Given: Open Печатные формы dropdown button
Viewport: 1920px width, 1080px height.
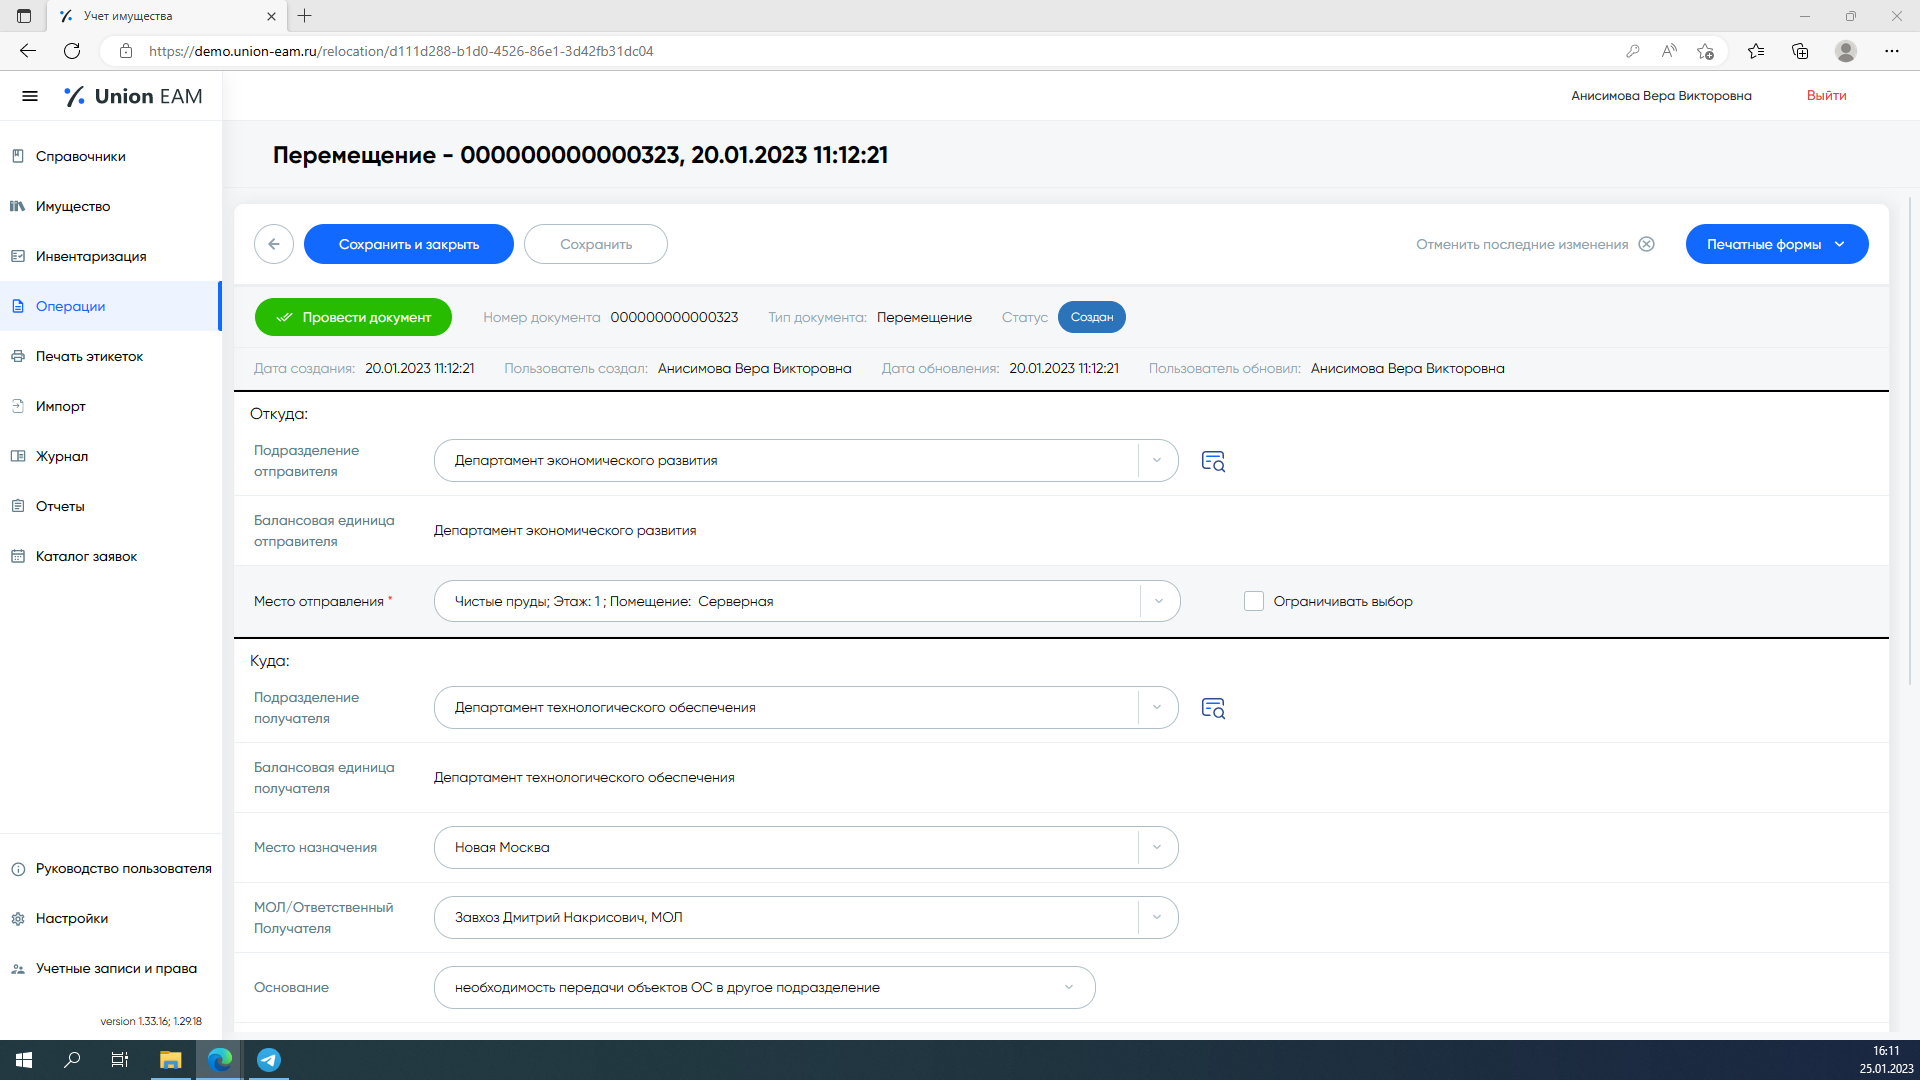Looking at the screenshot, I should 1777,244.
